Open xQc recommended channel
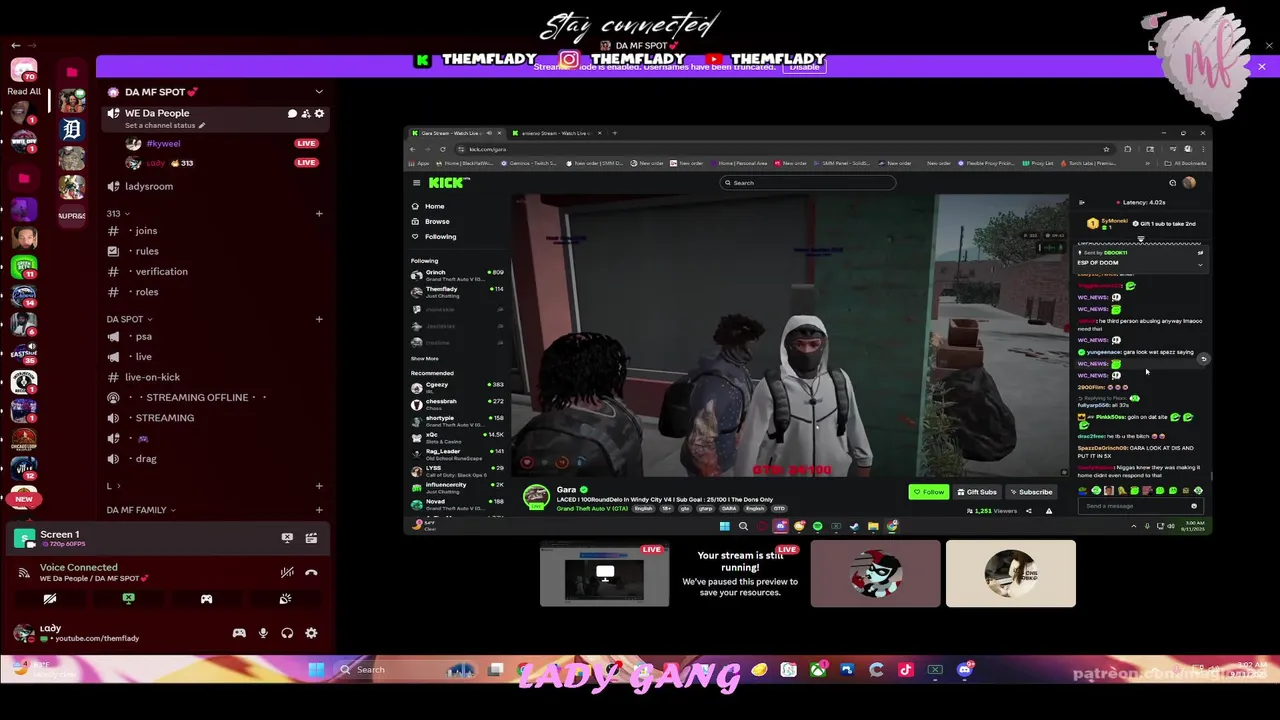This screenshot has height=720, width=1280. tap(458, 436)
